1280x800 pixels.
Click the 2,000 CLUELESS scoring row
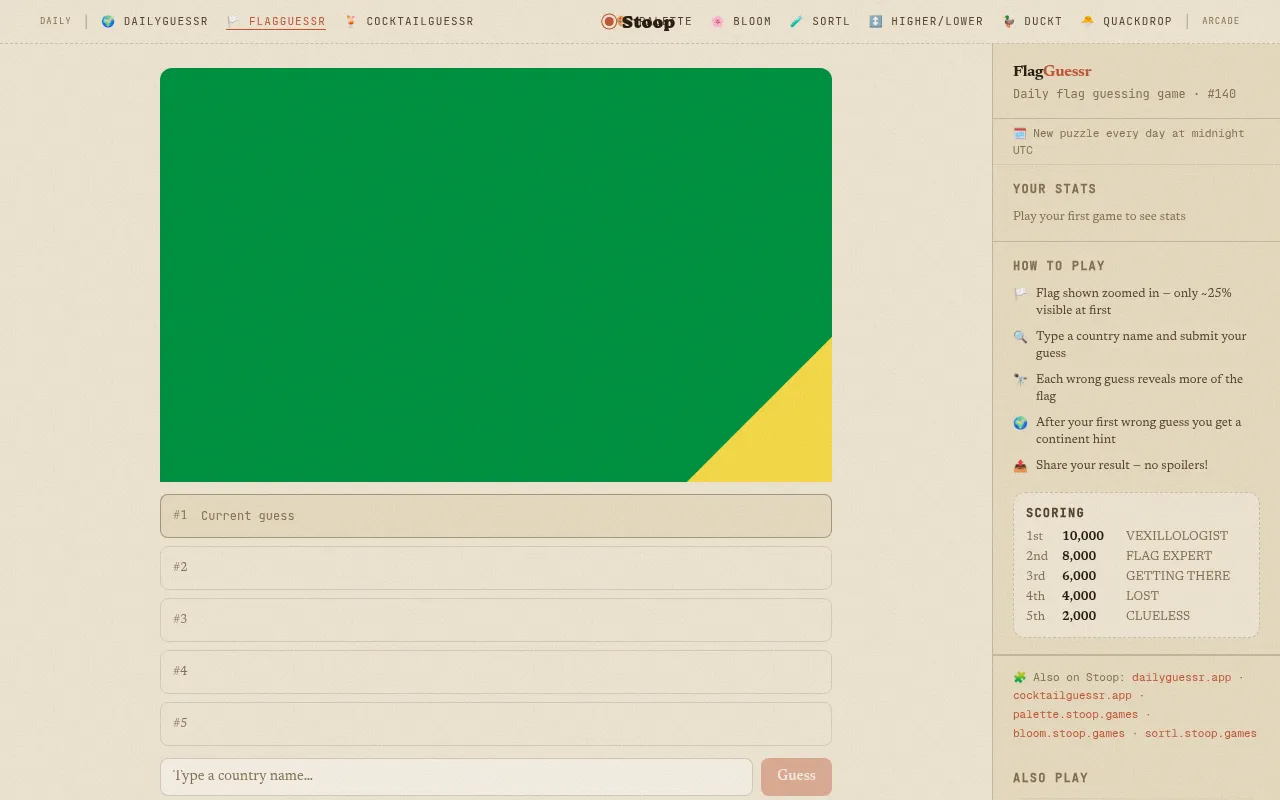coord(1136,616)
